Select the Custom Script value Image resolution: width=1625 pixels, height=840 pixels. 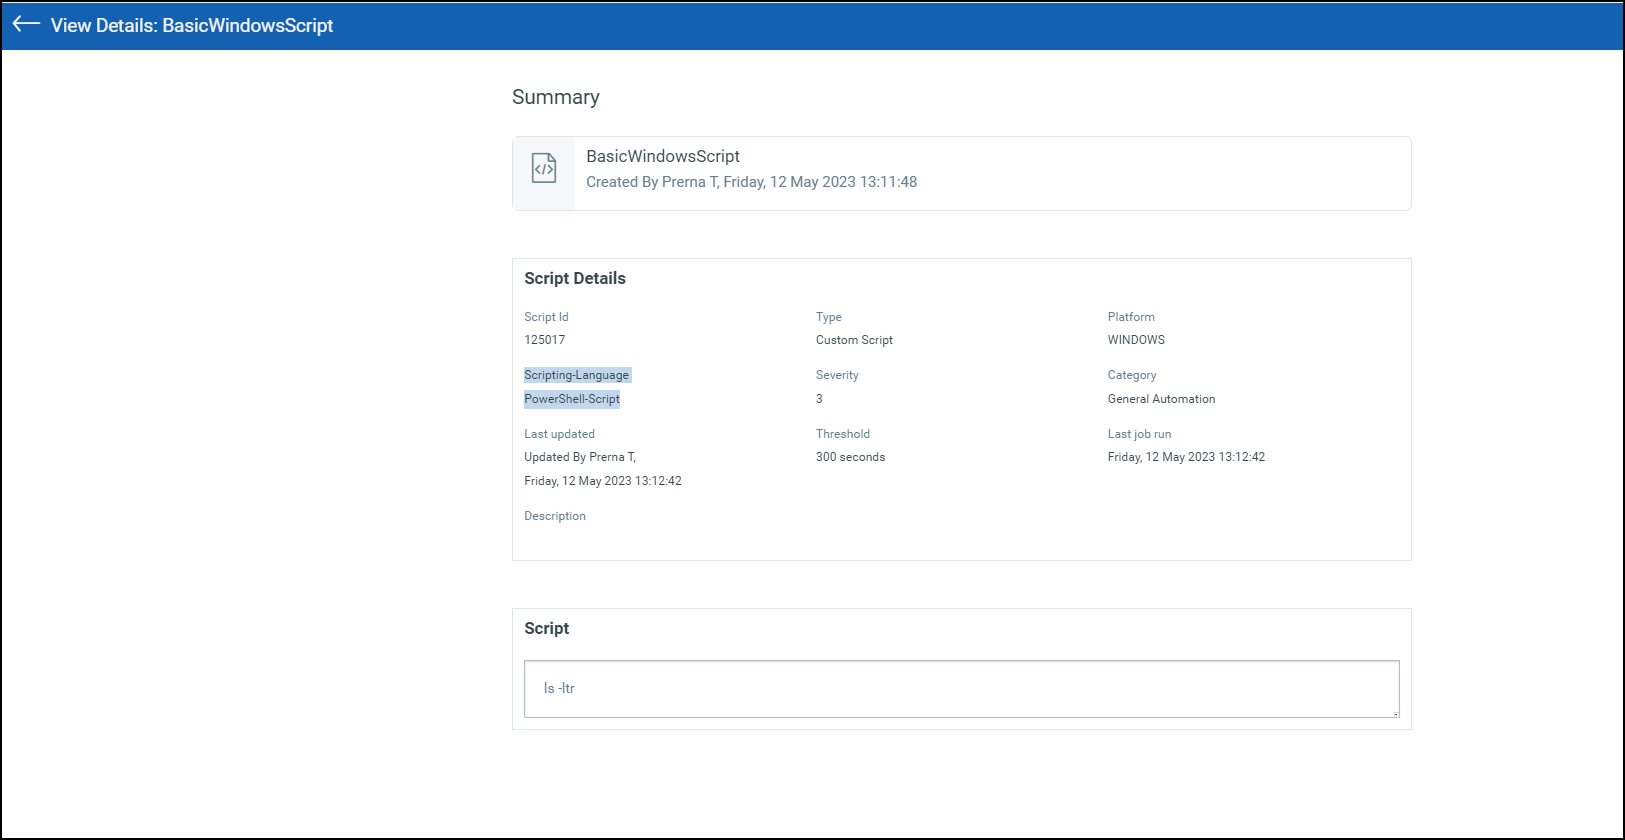(854, 340)
